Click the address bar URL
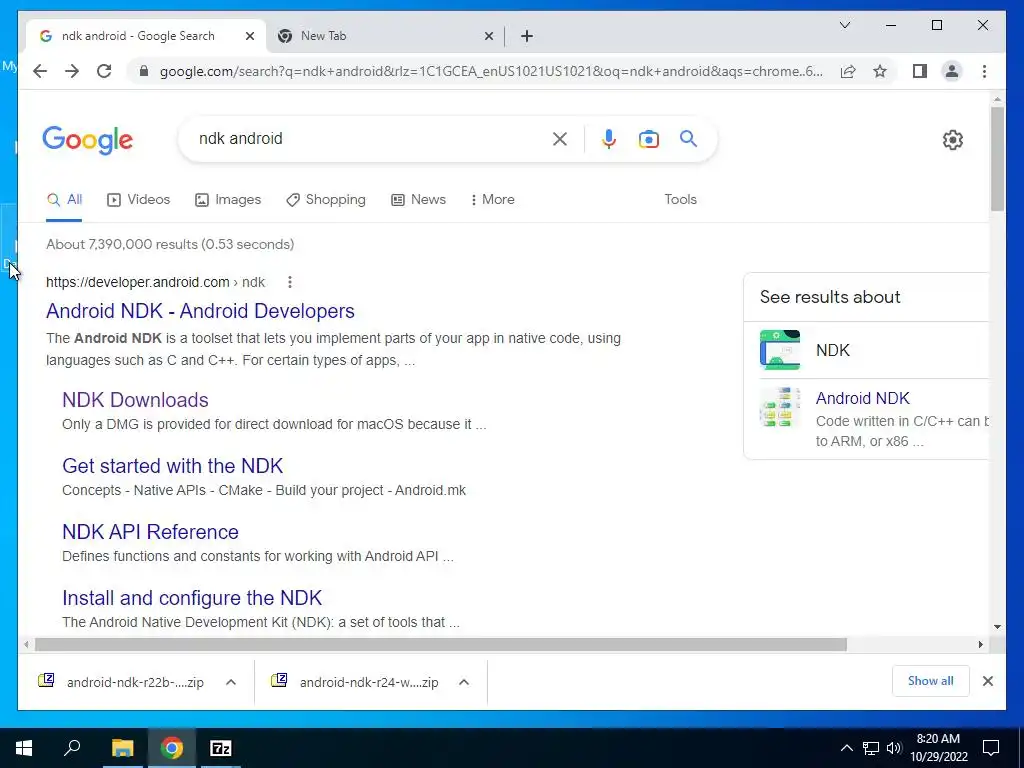This screenshot has width=1024, height=768. (x=491, y=71)
